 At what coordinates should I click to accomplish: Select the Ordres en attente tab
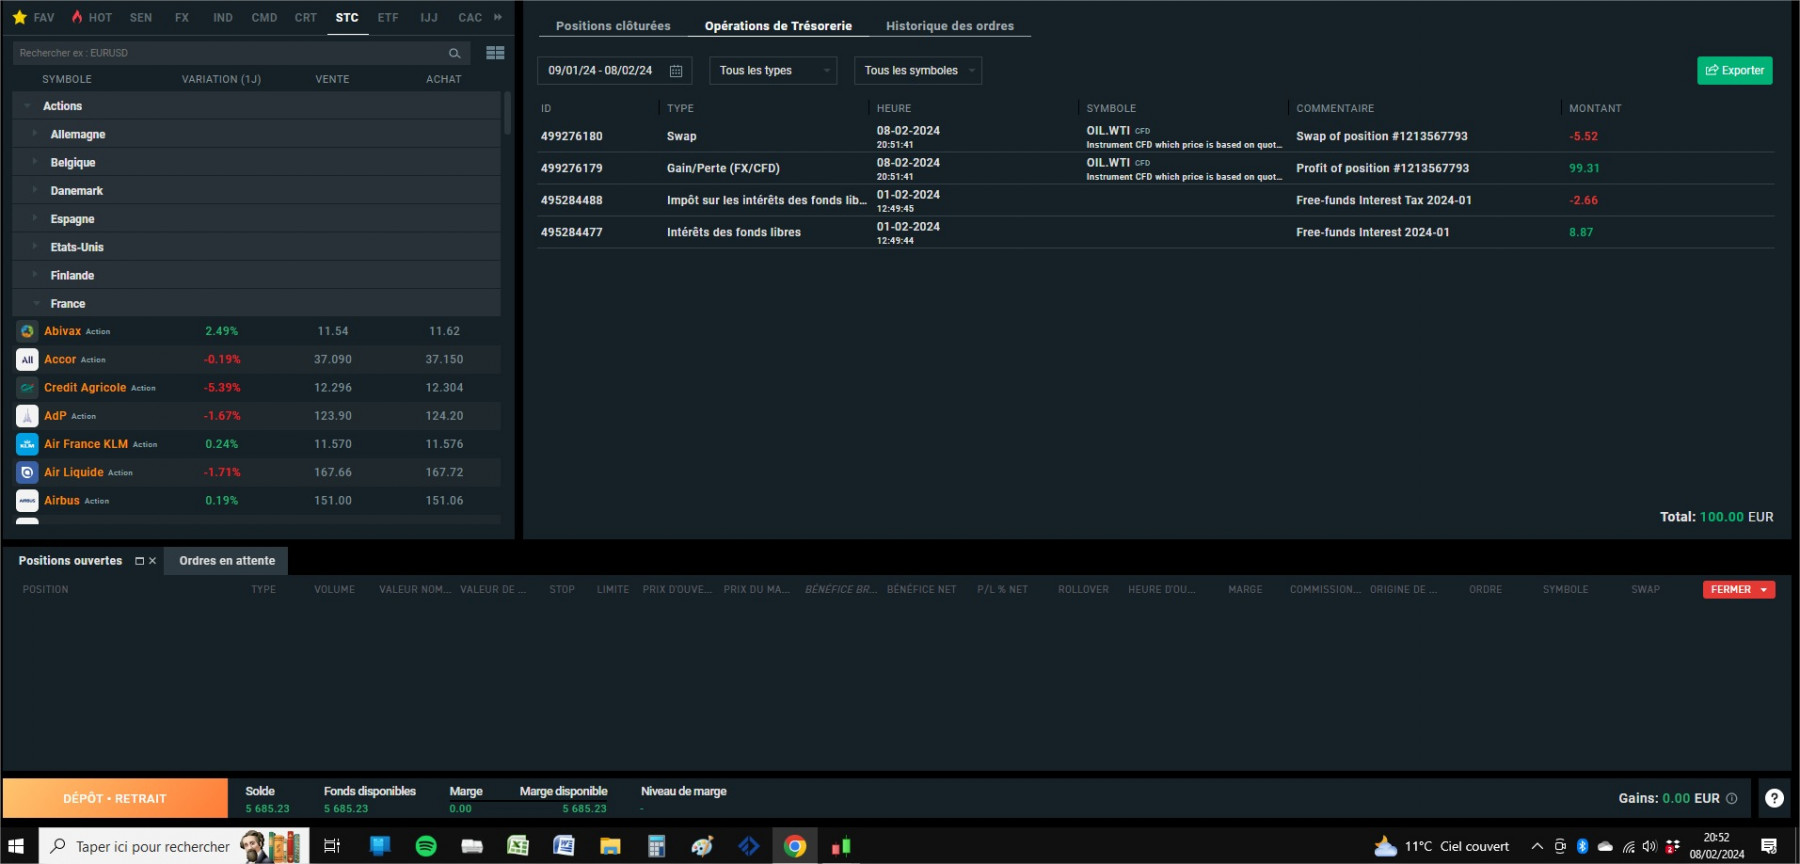coord(227,561)
